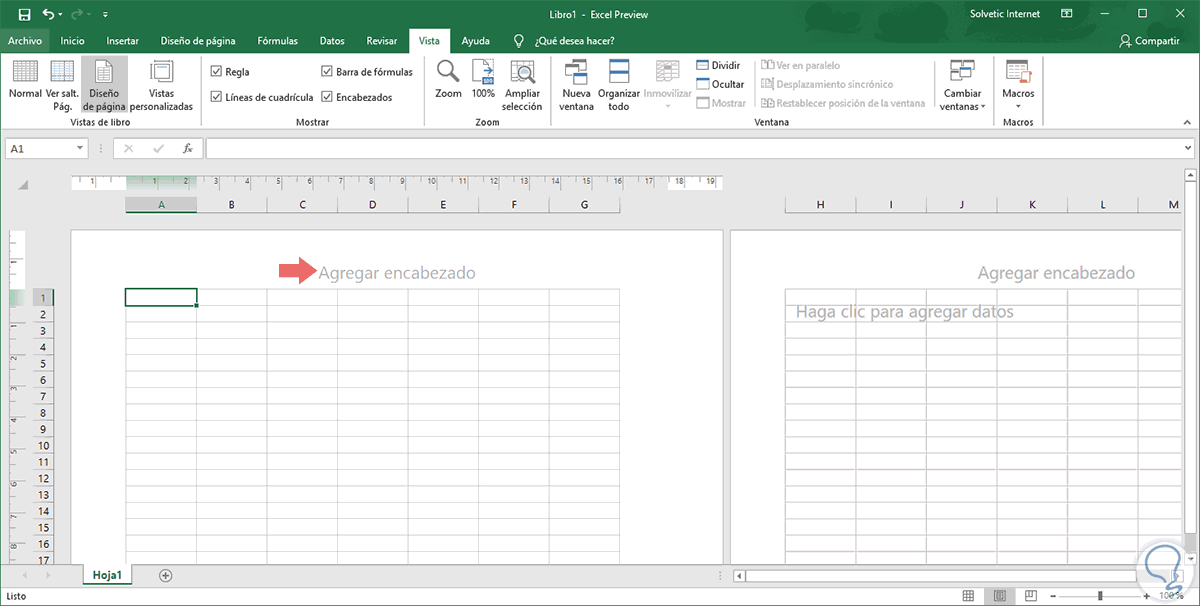Click Ampliar selección icon

coord(522,72)
